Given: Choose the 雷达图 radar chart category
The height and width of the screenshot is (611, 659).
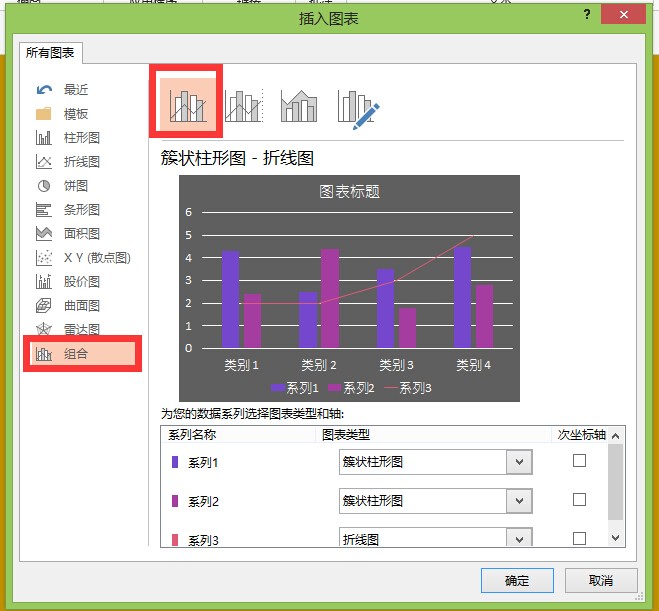Looking at the screenshot, I should click(x=82, y=329).
